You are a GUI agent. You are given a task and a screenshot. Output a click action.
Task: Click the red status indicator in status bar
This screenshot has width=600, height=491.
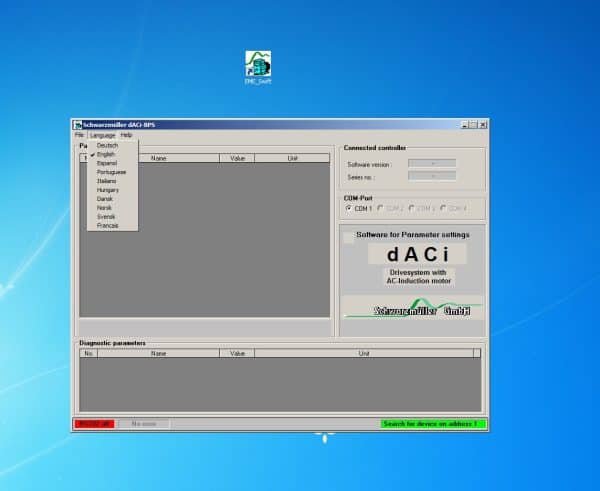coord(95,424)
